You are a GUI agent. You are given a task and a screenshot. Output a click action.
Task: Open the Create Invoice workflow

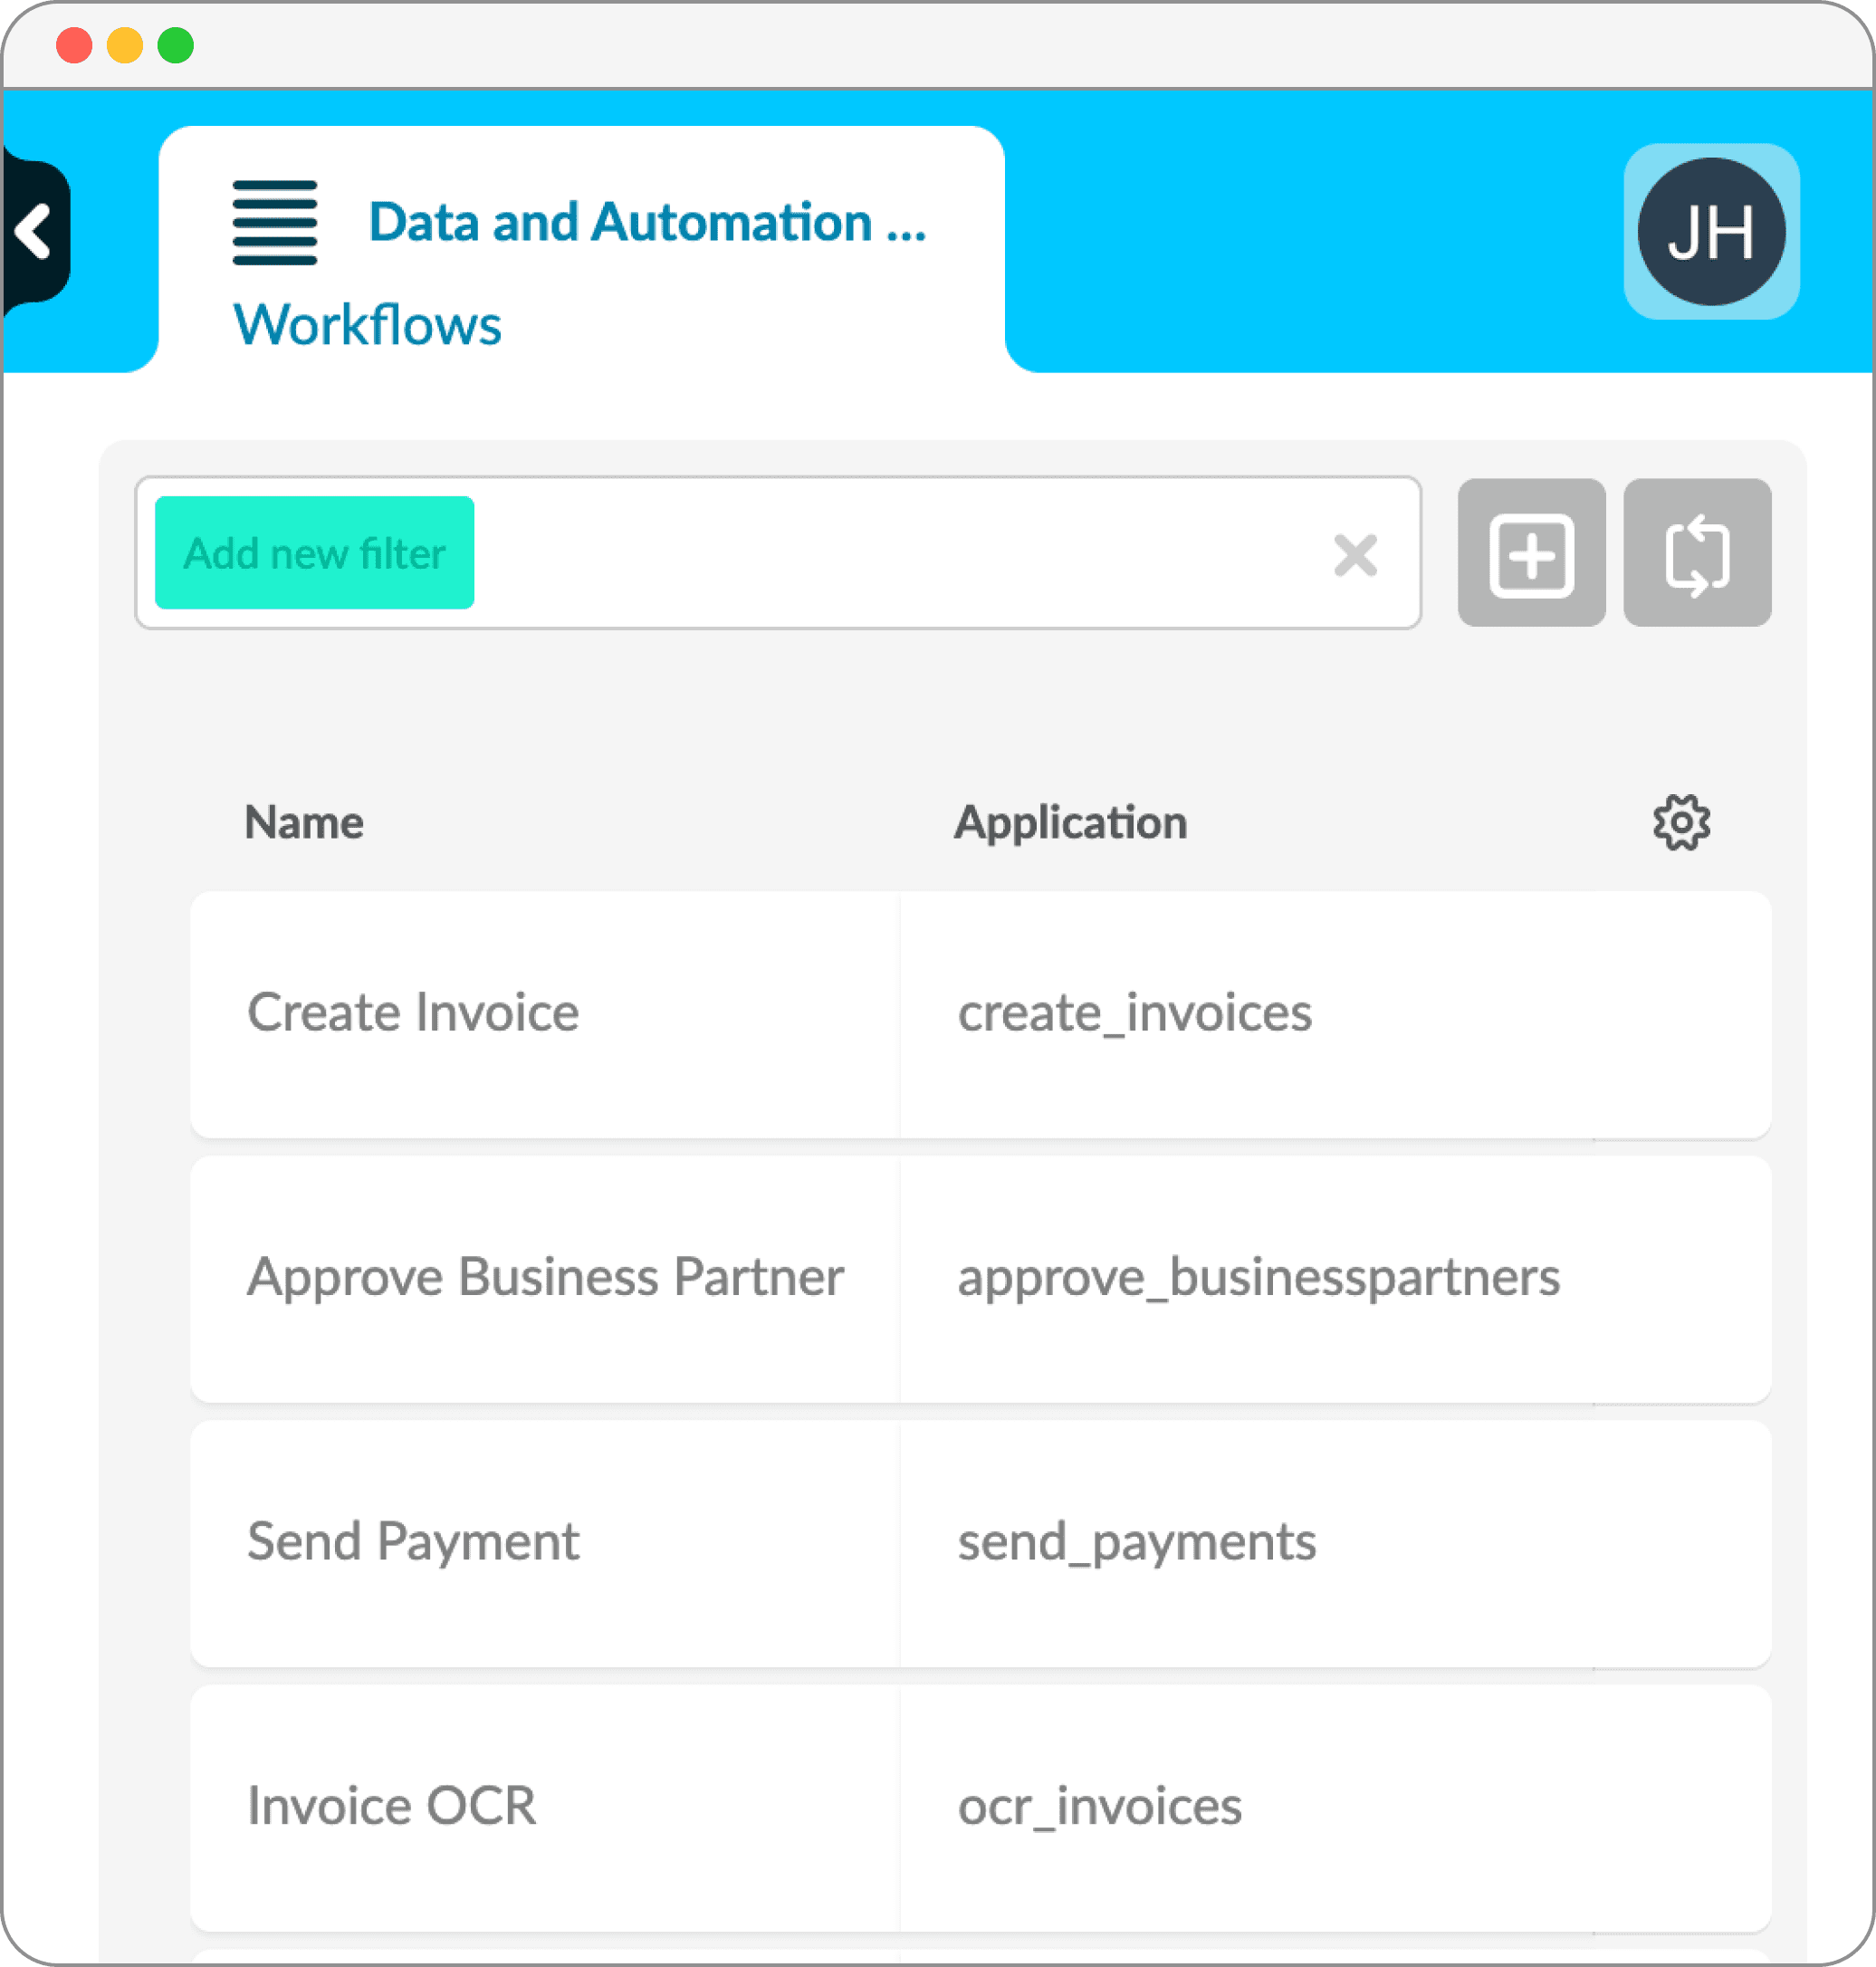(413, 1012)
